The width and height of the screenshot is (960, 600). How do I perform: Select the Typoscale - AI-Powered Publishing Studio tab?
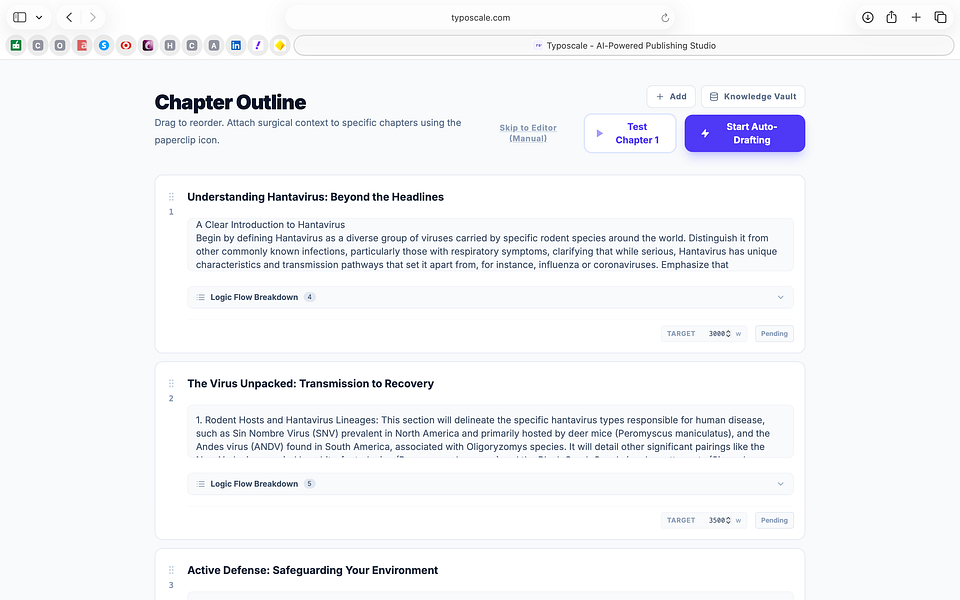[624, 45]
